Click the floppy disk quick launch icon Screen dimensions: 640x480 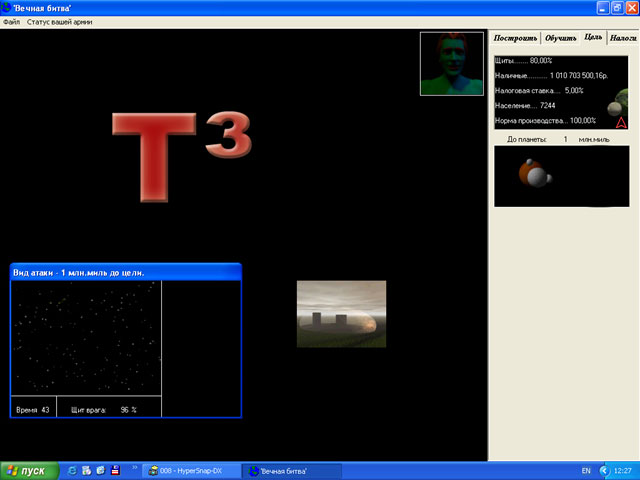(116, 470)
